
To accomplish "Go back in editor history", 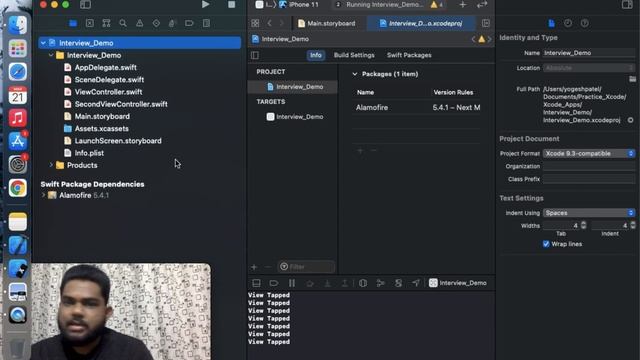I will (x=269, y=23).
